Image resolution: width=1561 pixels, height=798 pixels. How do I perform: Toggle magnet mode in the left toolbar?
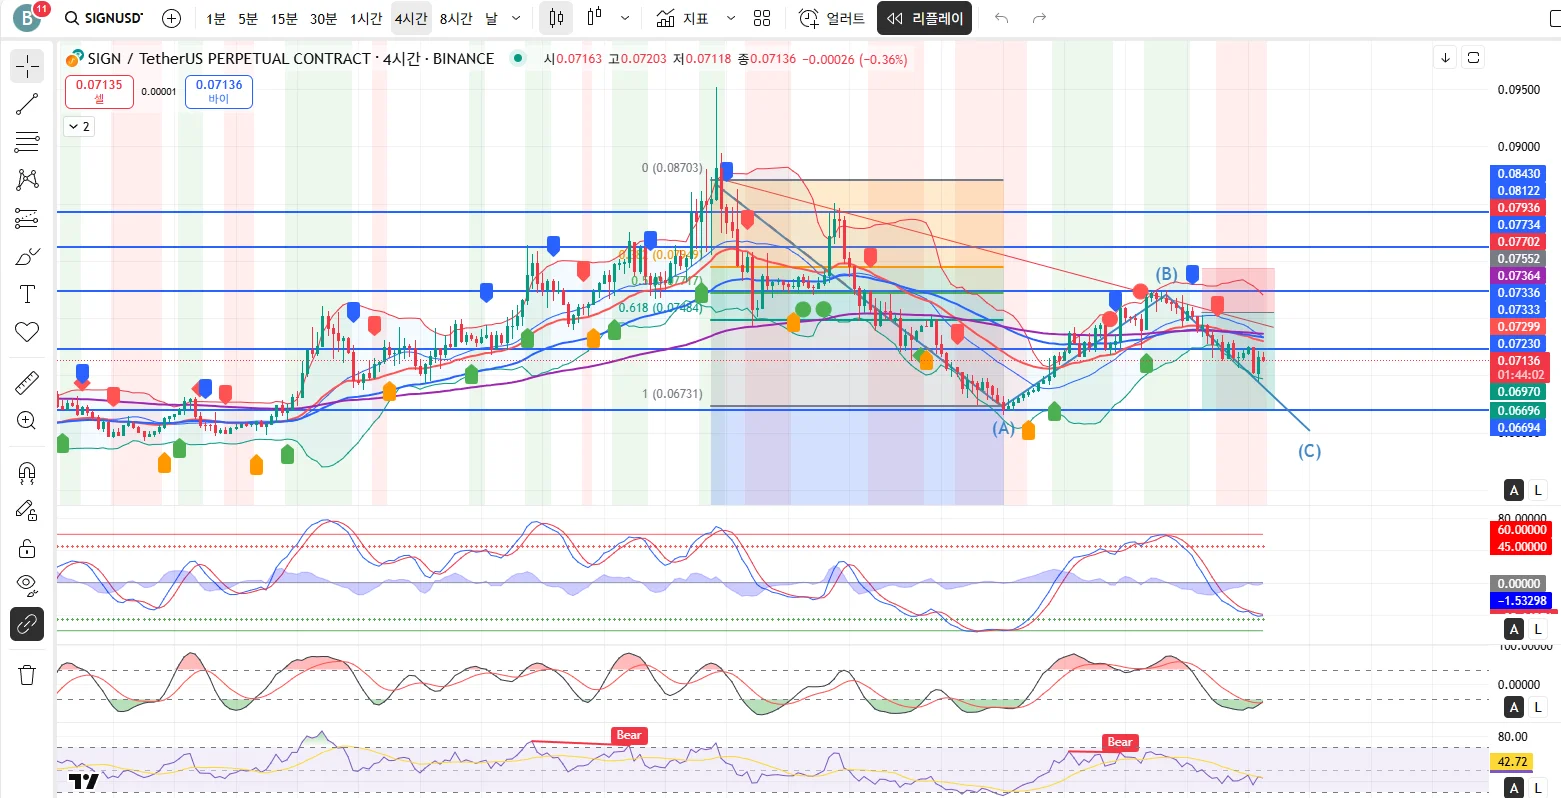click(27, 473)
